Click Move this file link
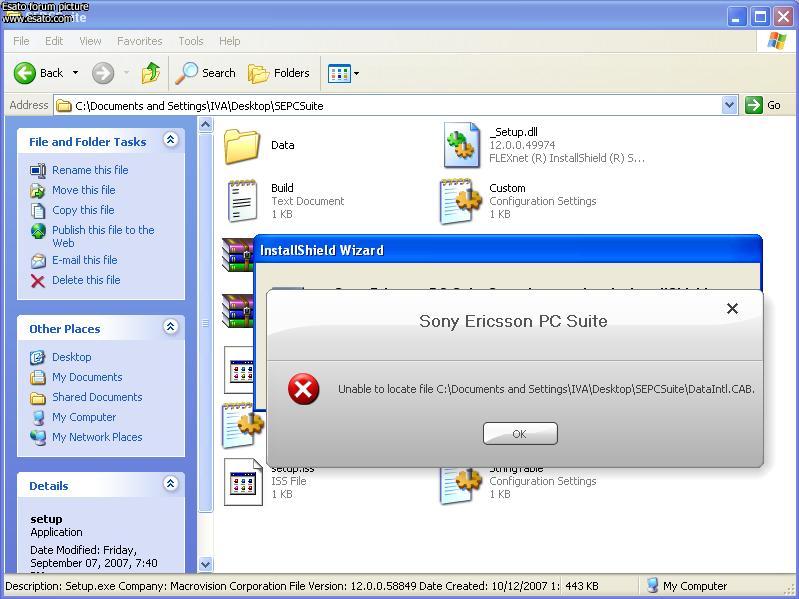Image resolution: width=799 pixels, height=599 pixels. click(x=84, y=190)
